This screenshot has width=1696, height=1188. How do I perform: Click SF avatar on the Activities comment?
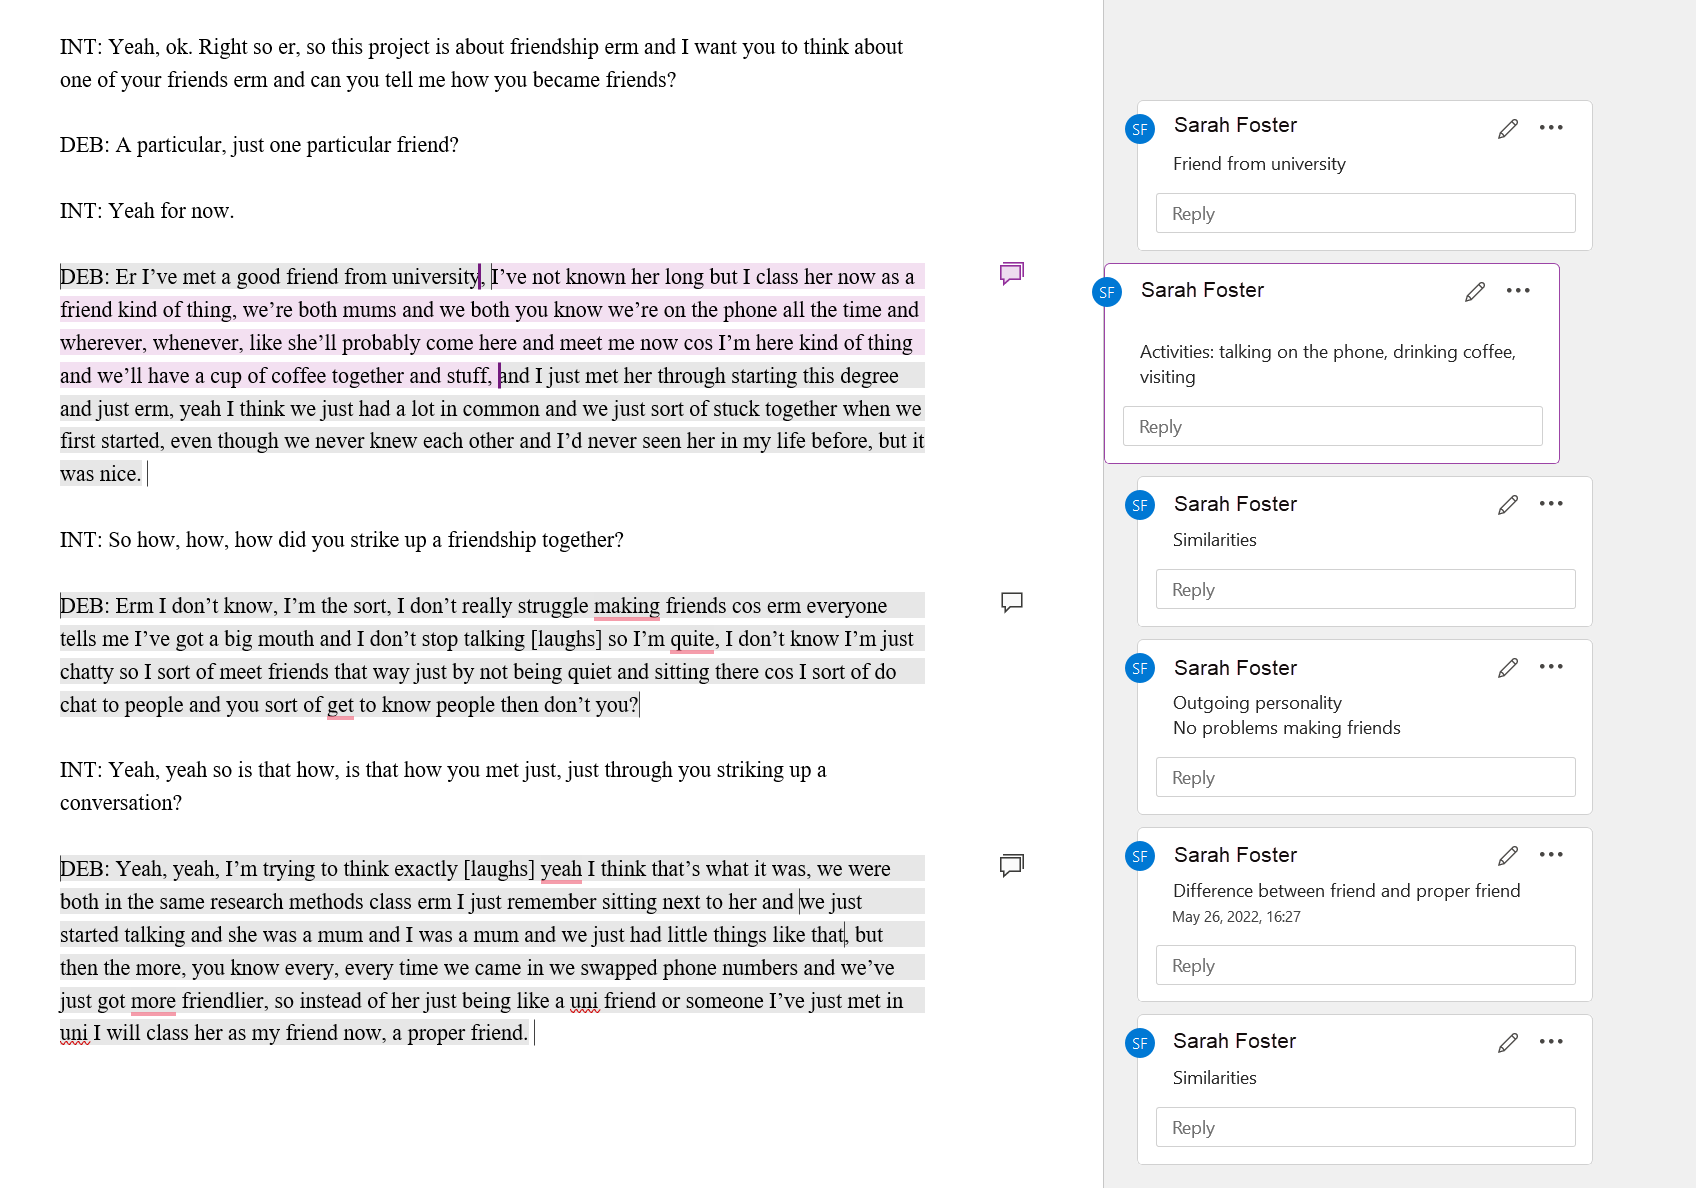[x=1107, y=293]
